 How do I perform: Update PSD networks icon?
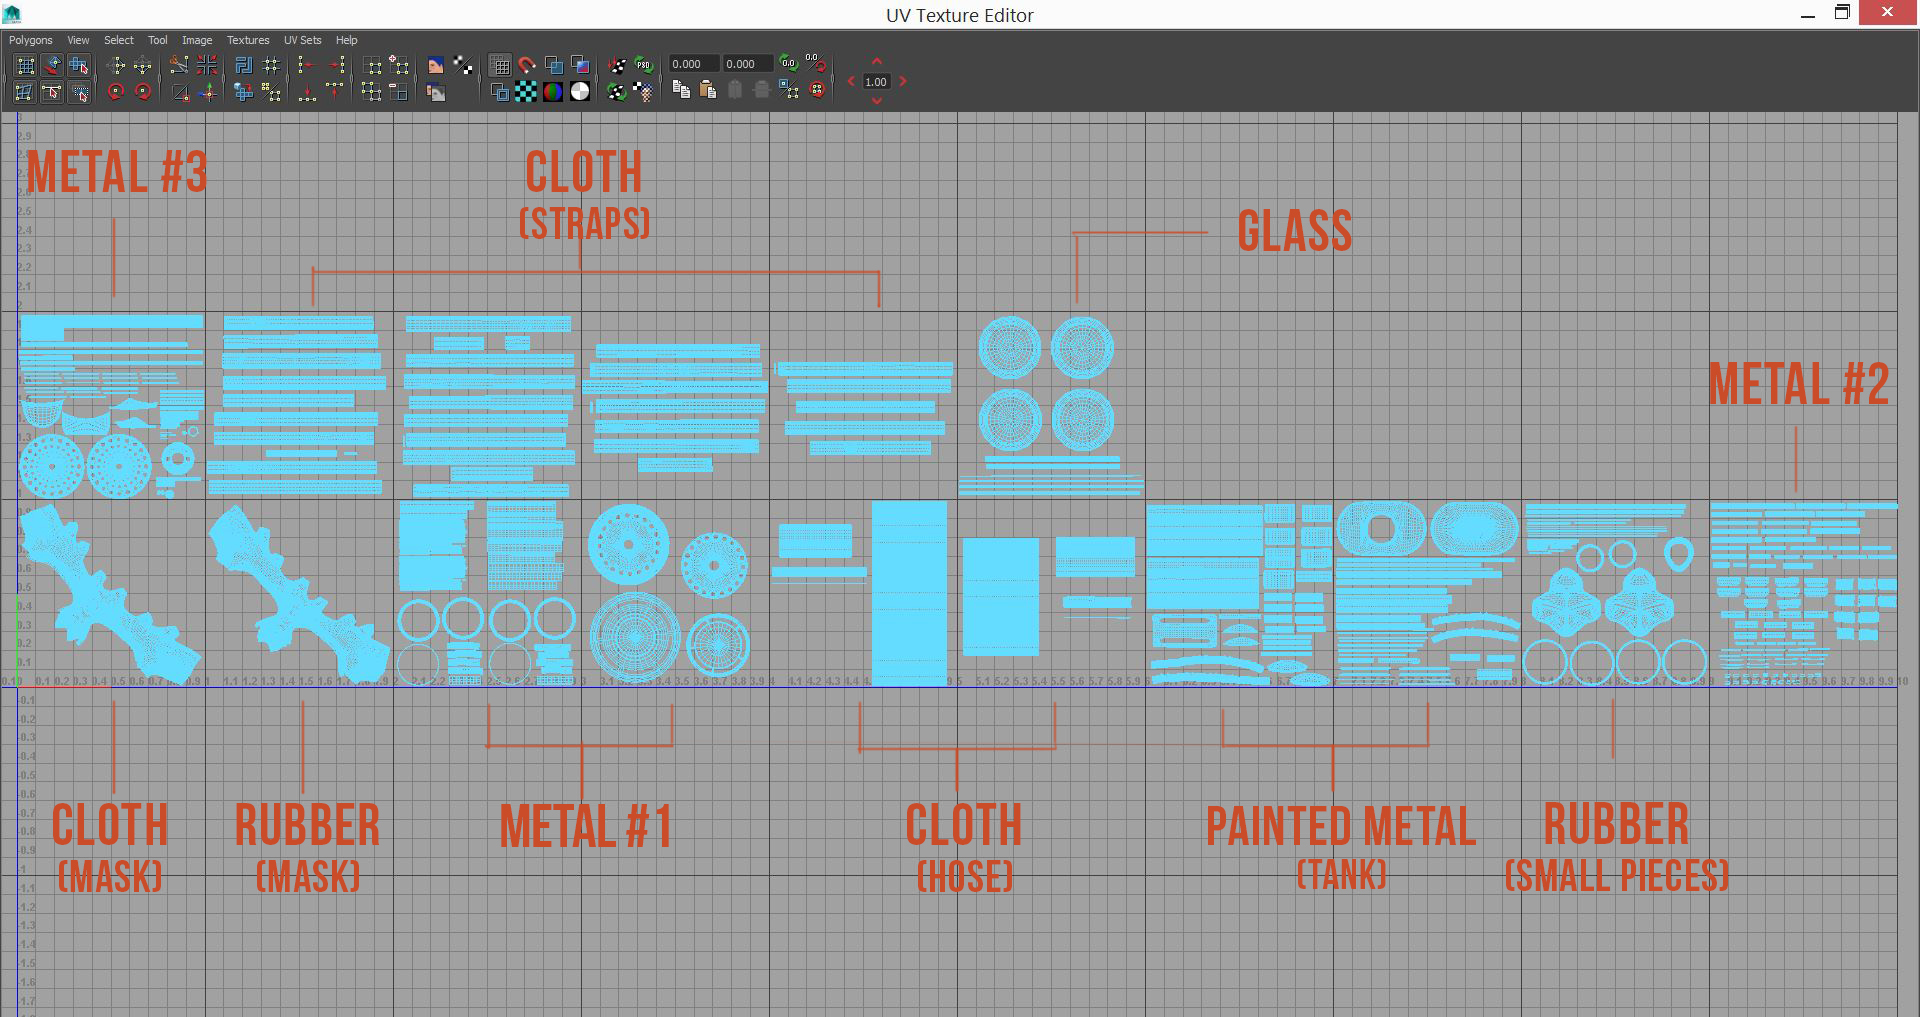[641, 65]
